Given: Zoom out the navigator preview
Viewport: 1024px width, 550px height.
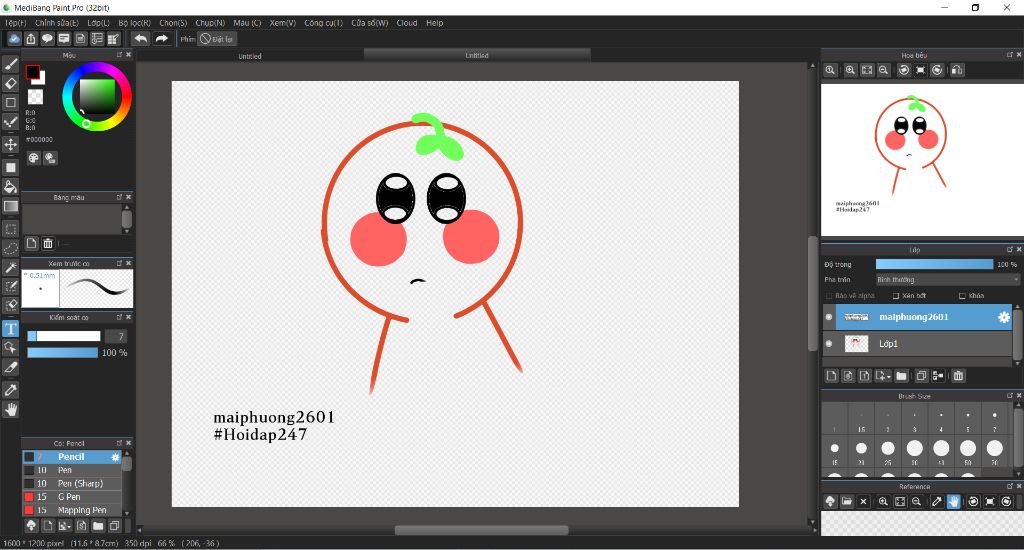Looking at the screenshot, I should click(x=884, y=70).
